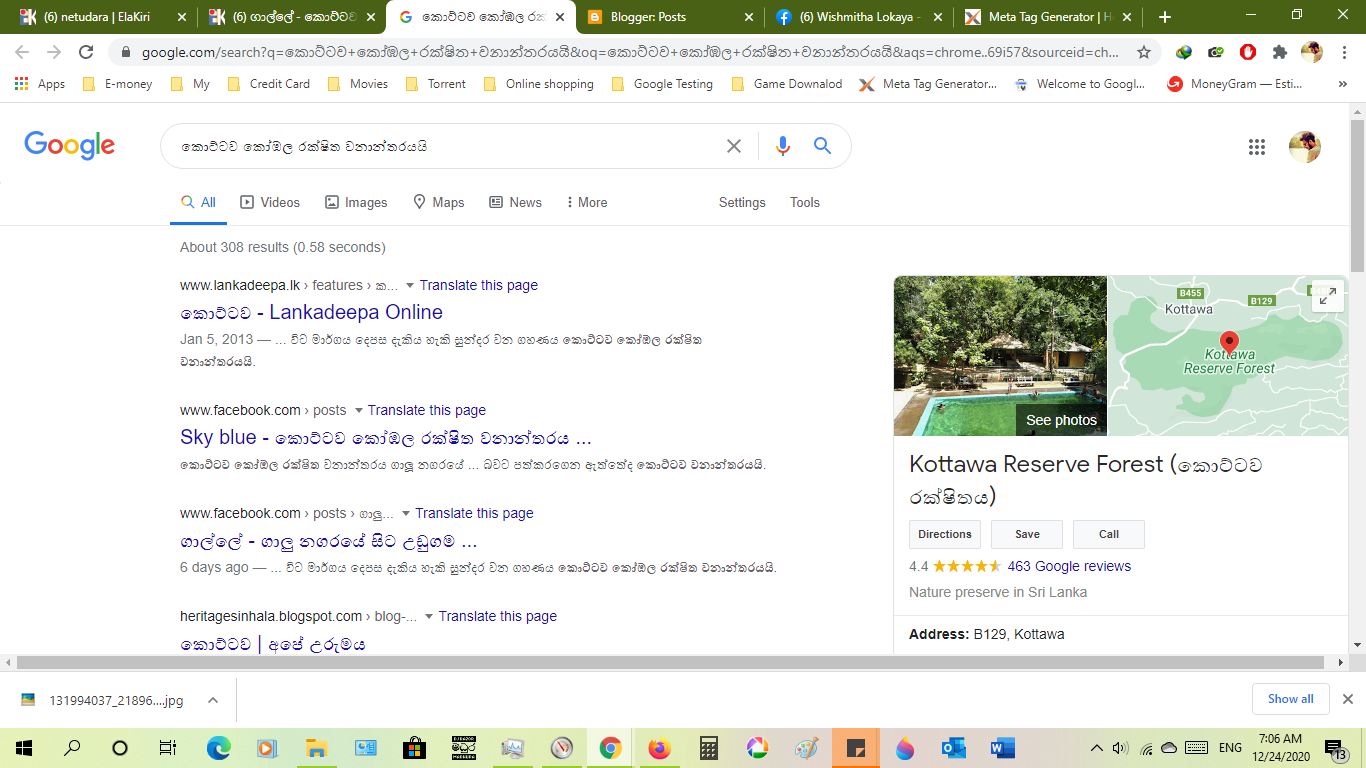Clear the Google search box
Viewport: 1366px width, 768px height.
tap(734, 146)
